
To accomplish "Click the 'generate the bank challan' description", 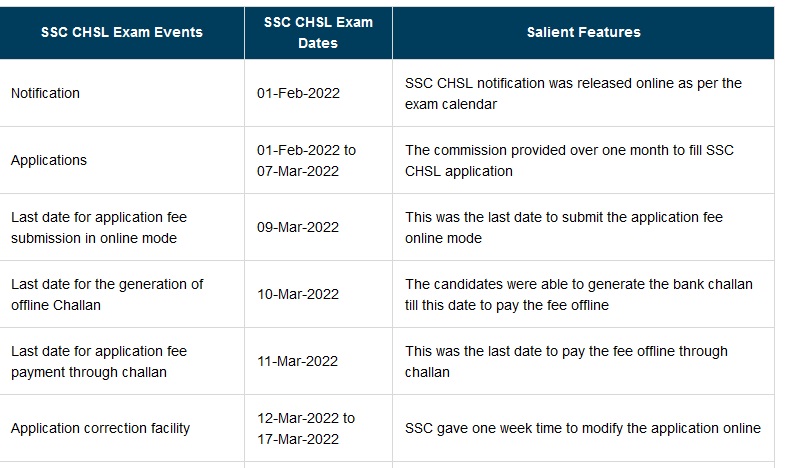I will pos(578,294).
